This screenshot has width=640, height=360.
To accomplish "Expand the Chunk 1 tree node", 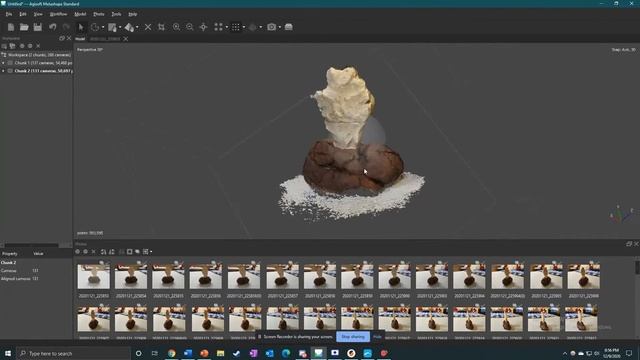I will 3,63.
